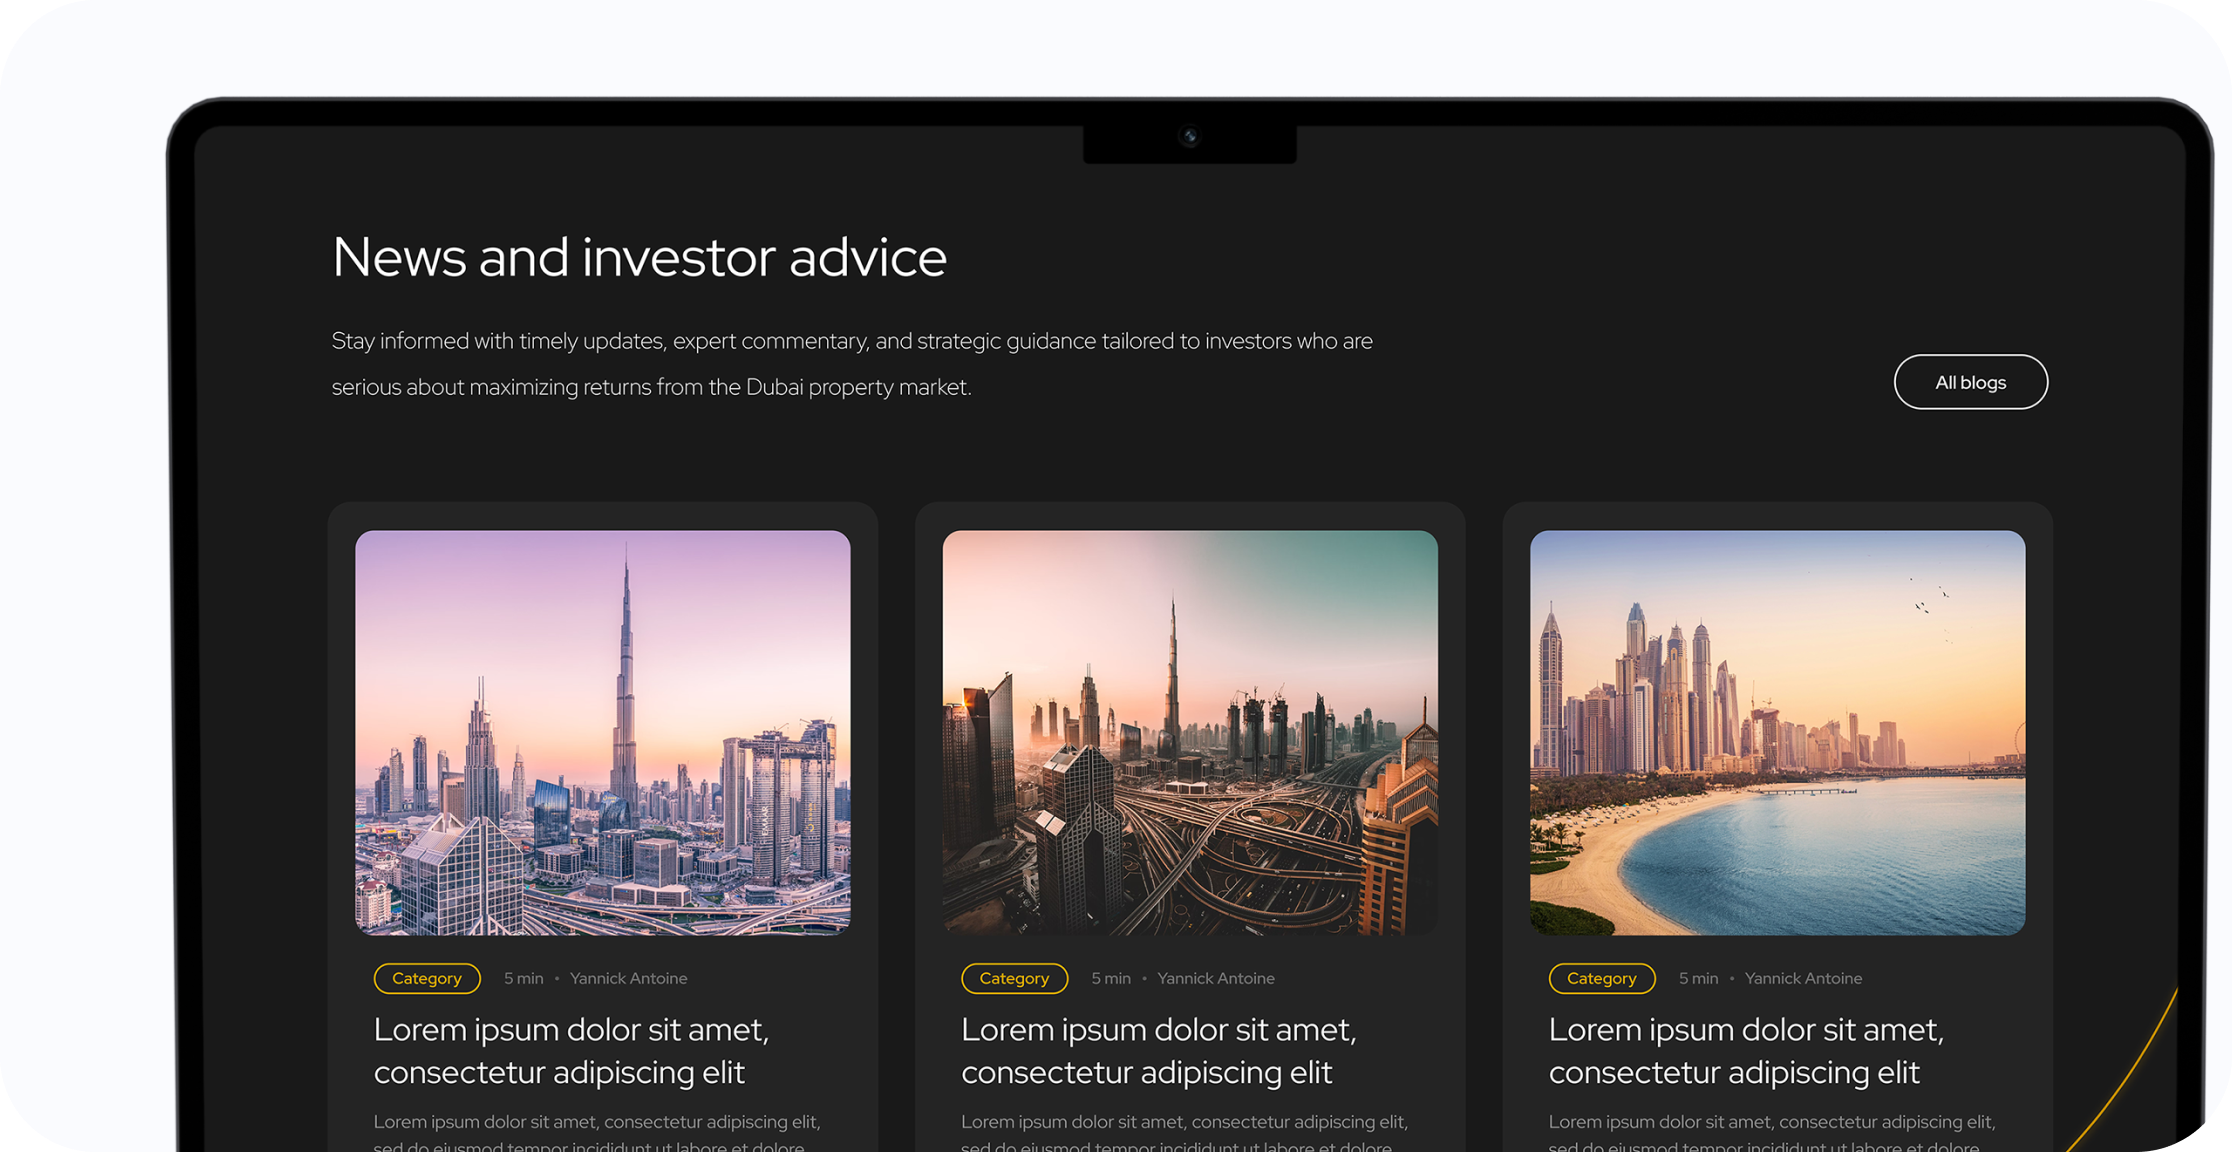Click the Category tag on middle card

click(1014, 978)
